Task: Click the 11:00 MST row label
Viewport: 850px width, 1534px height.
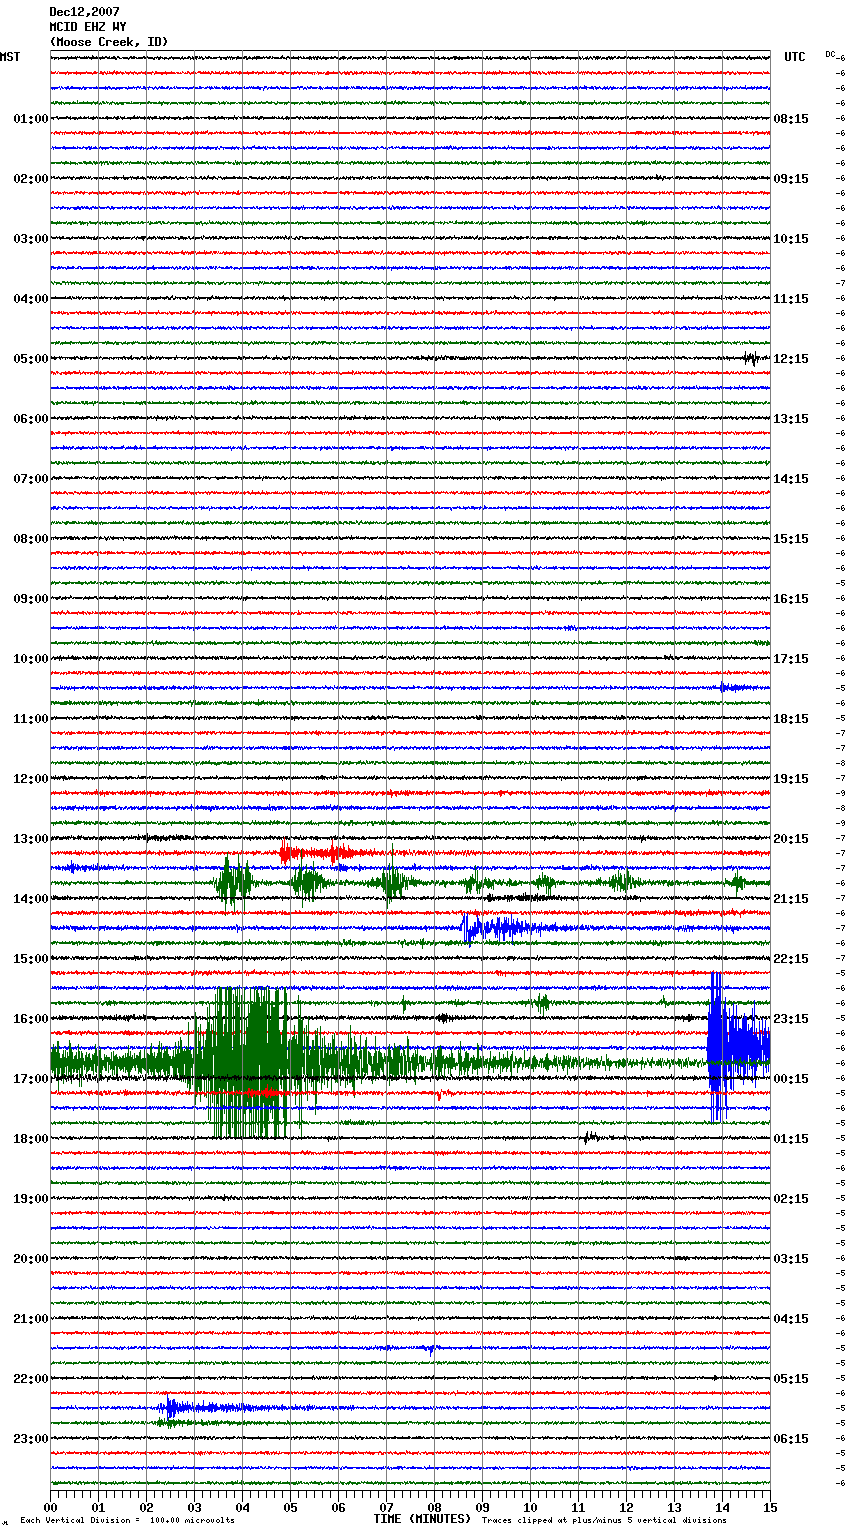Action: pos(31,719)
